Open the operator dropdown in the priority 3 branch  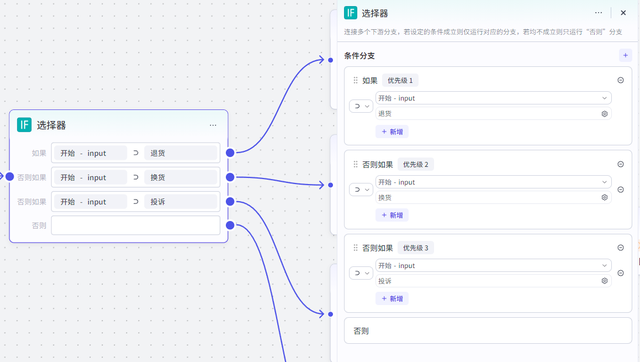point(361,273)
